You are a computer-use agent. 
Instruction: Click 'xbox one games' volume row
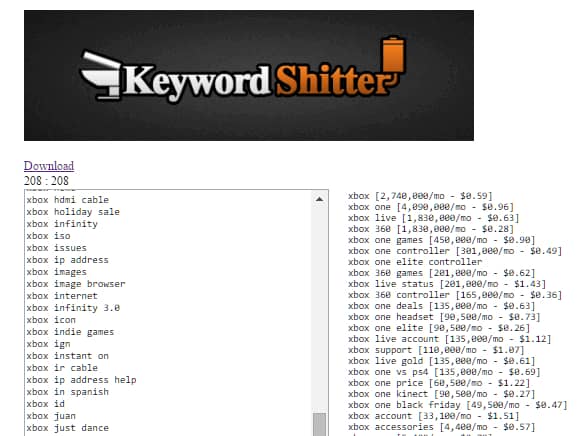click(442, 240)
